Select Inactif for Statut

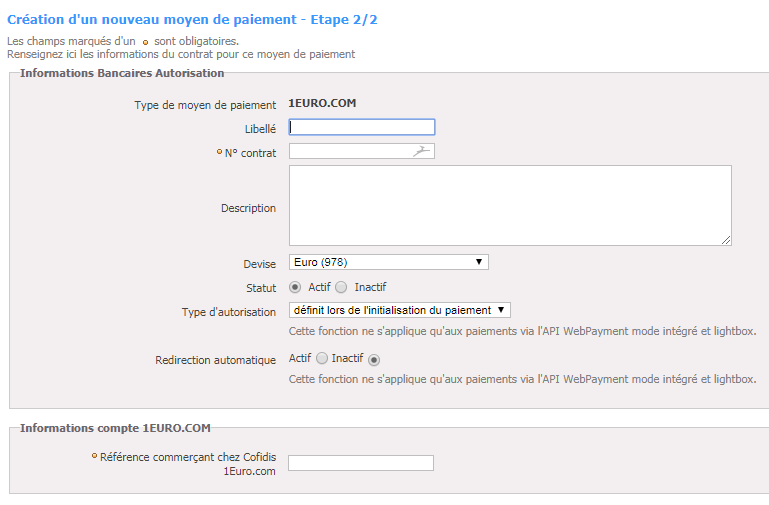[341, 287]
